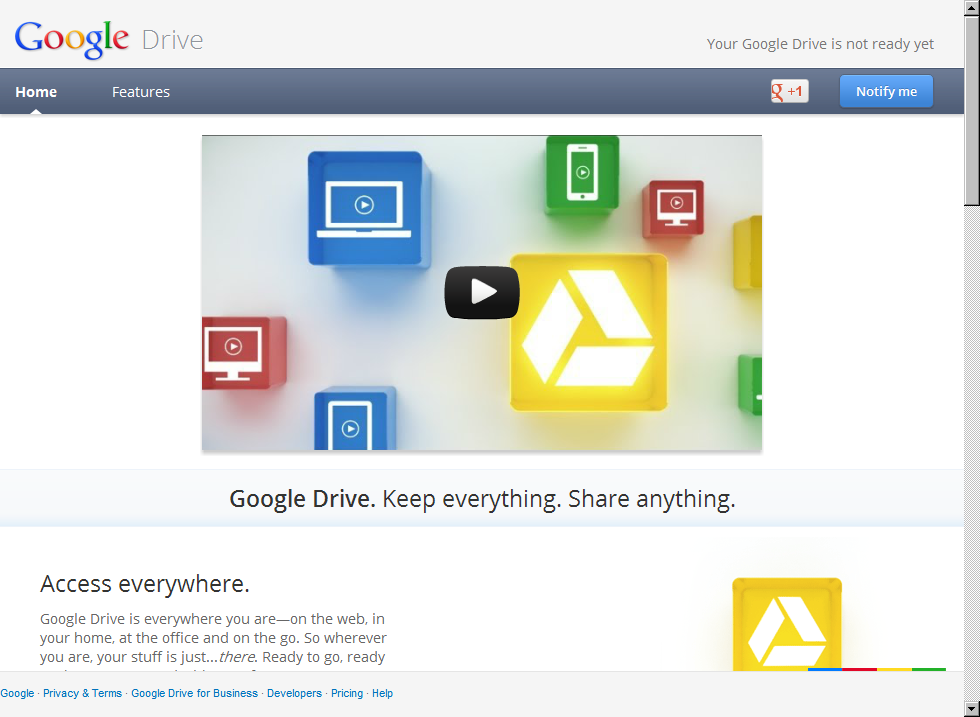Screen dimensions: 980x717
Task: Open Google Drive for Business link
Action: 194,693
